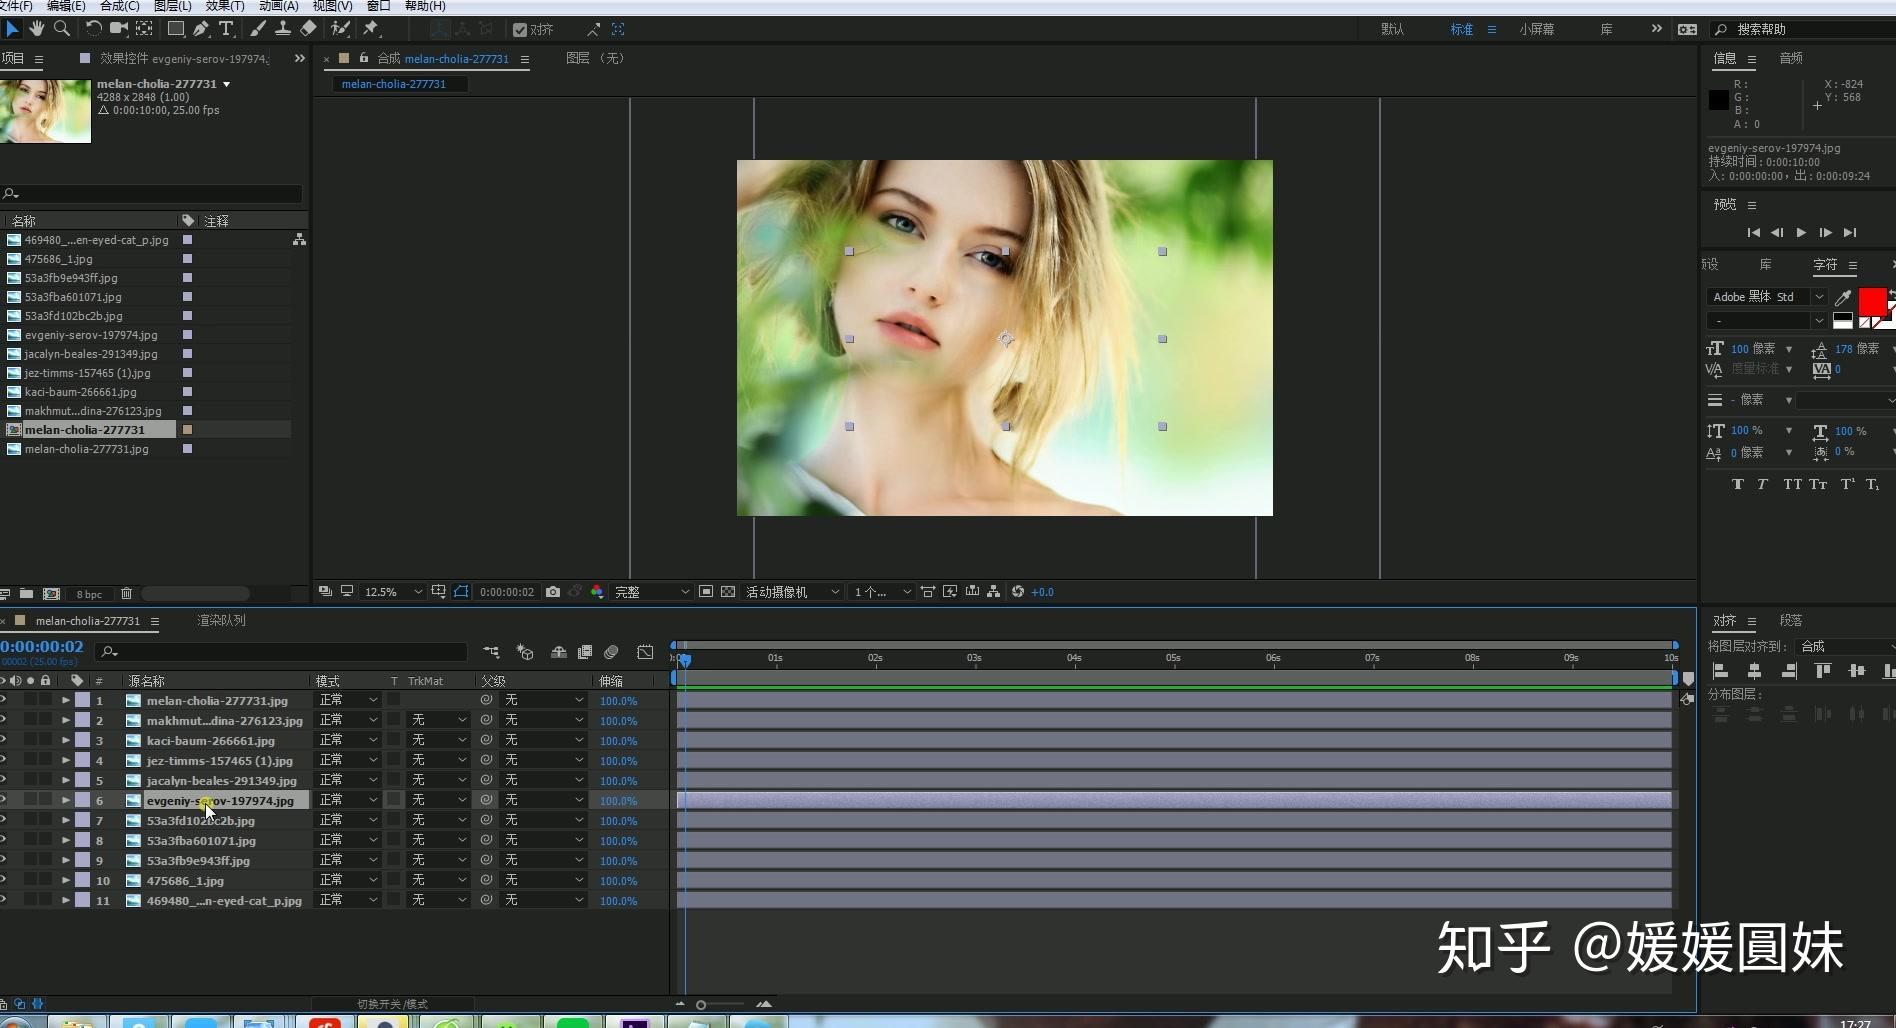Select the Puppet Pin tool
Screen dimensions: 1896x1028
point(371,29)
